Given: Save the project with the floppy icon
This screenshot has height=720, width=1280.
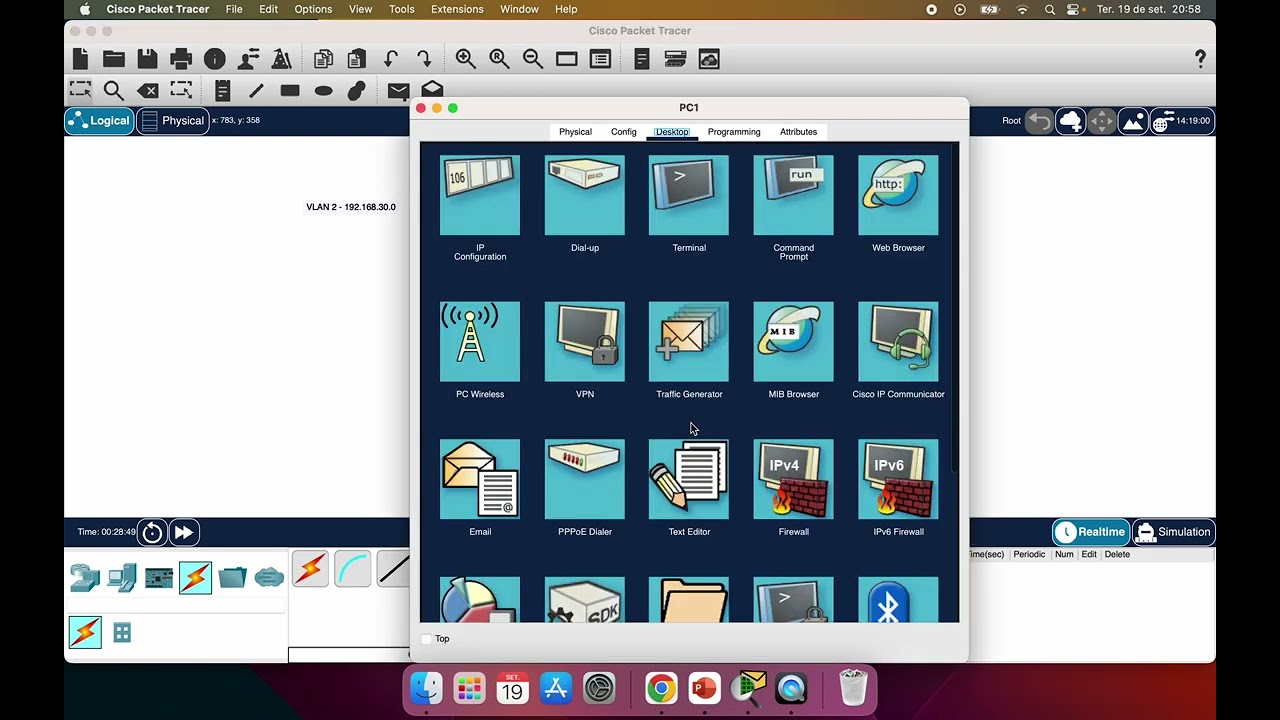Looking at the screenshot, I should tap(147, 59).
